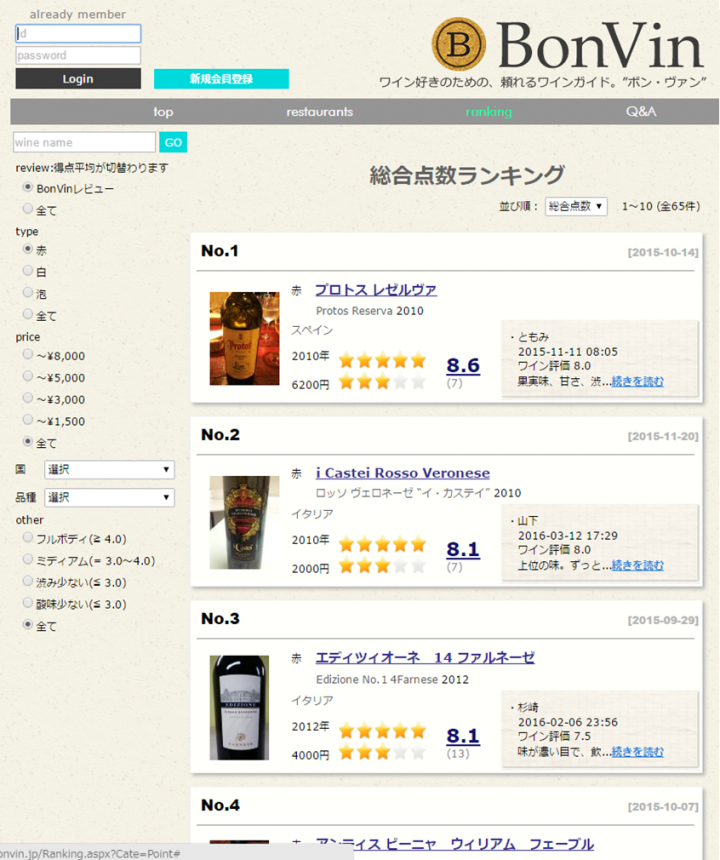Image resolution: width=720 pixels, height=860 pixels.
Task: Select the フルボディ(≥ 4.0) option
Action: click(x=27, y=538)
